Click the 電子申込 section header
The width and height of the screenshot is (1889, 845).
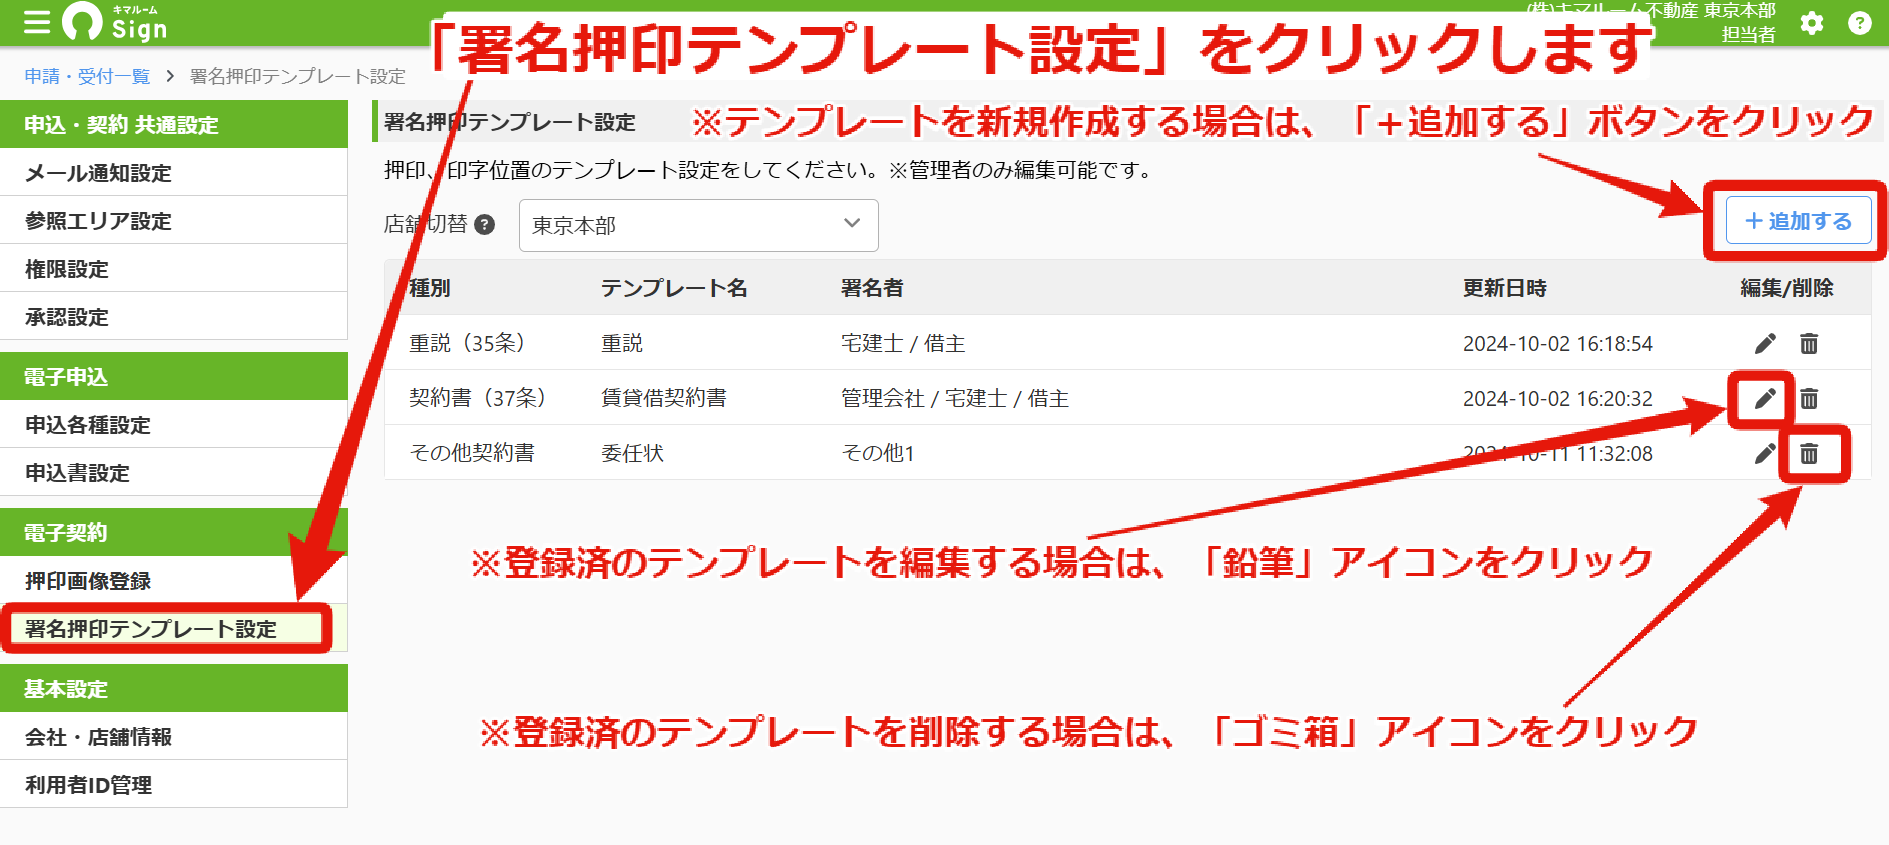point(174,376)
